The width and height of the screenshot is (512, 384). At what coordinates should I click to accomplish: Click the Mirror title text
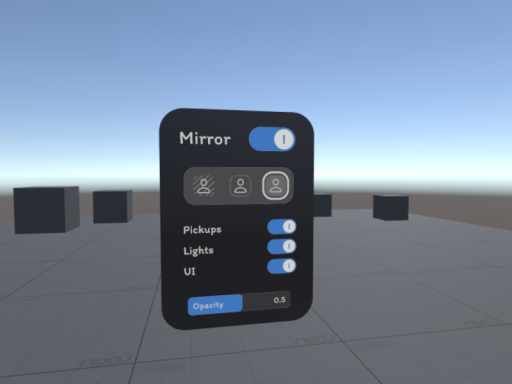pyautogui.click(x=205, y=139)
